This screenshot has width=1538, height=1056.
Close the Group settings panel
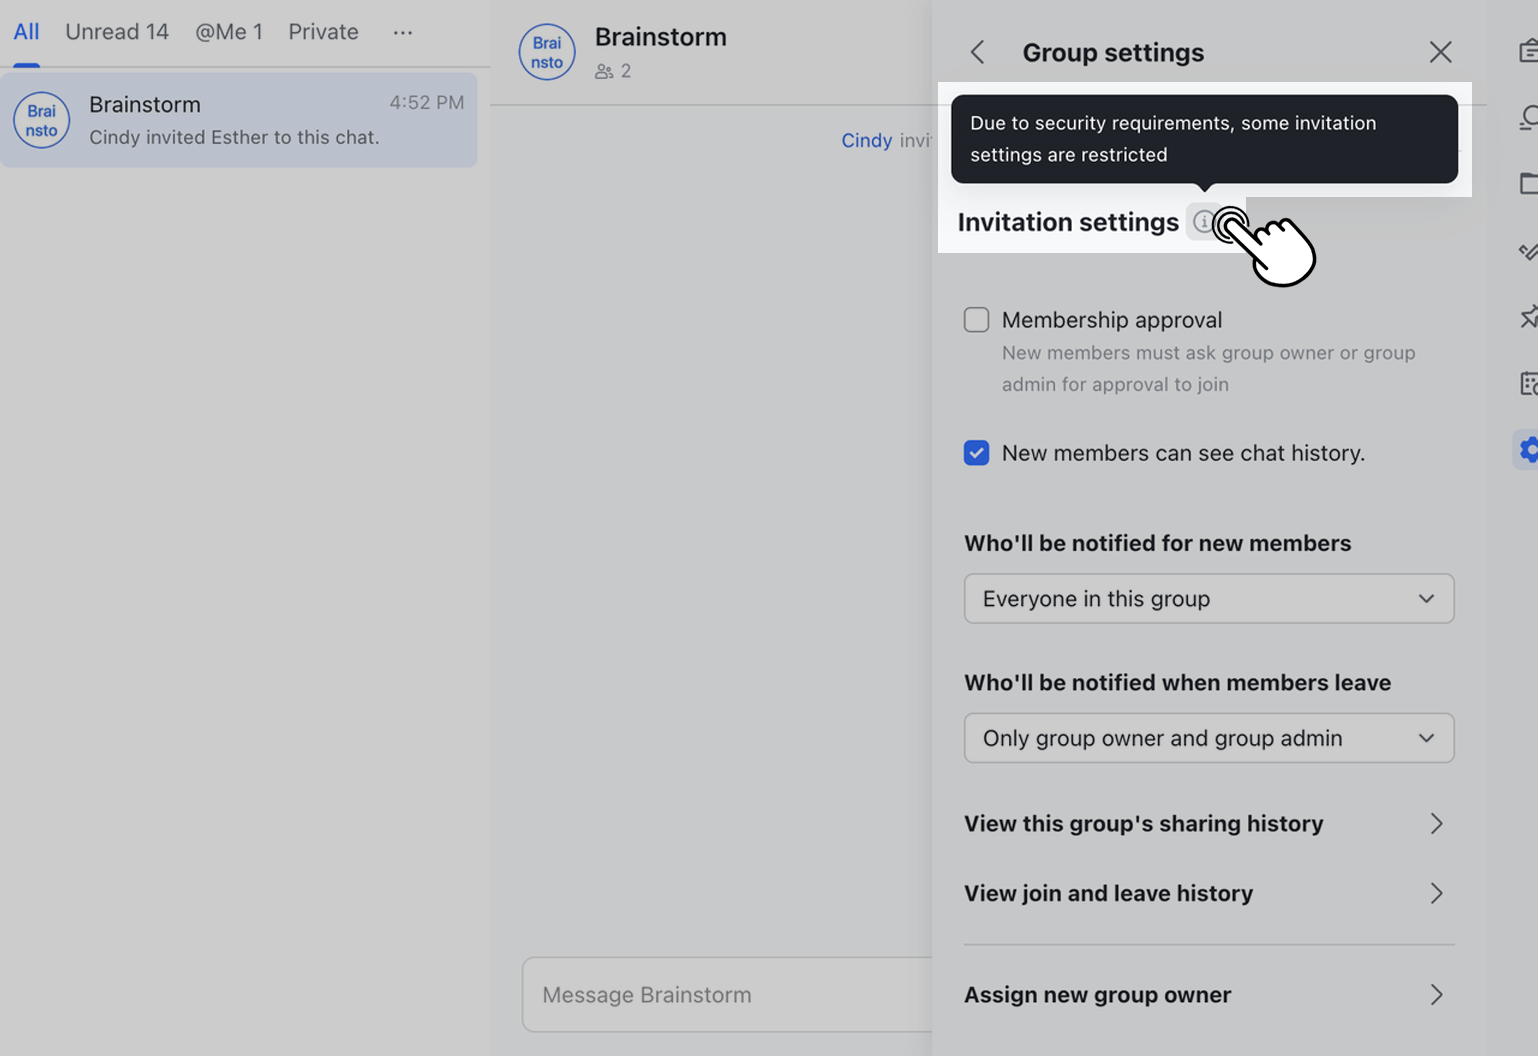click(x=1440, y=52)
